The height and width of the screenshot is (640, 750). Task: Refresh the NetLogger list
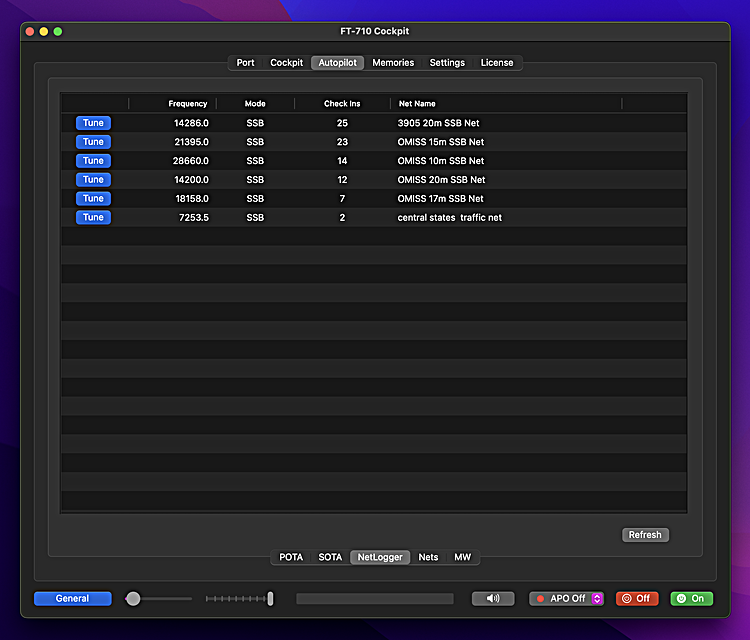click(645, 535)
